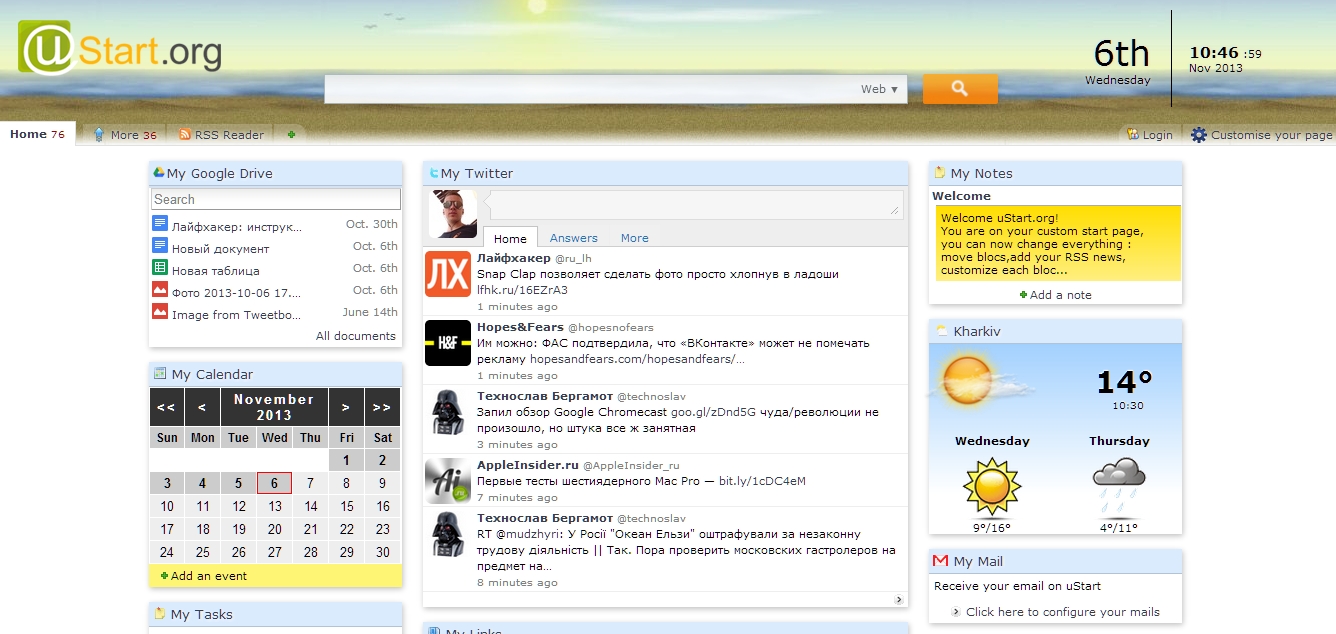The width and height of the screenshot is (1336, 634).
Task: Go to next month with > calendar button
Action: 346,407
